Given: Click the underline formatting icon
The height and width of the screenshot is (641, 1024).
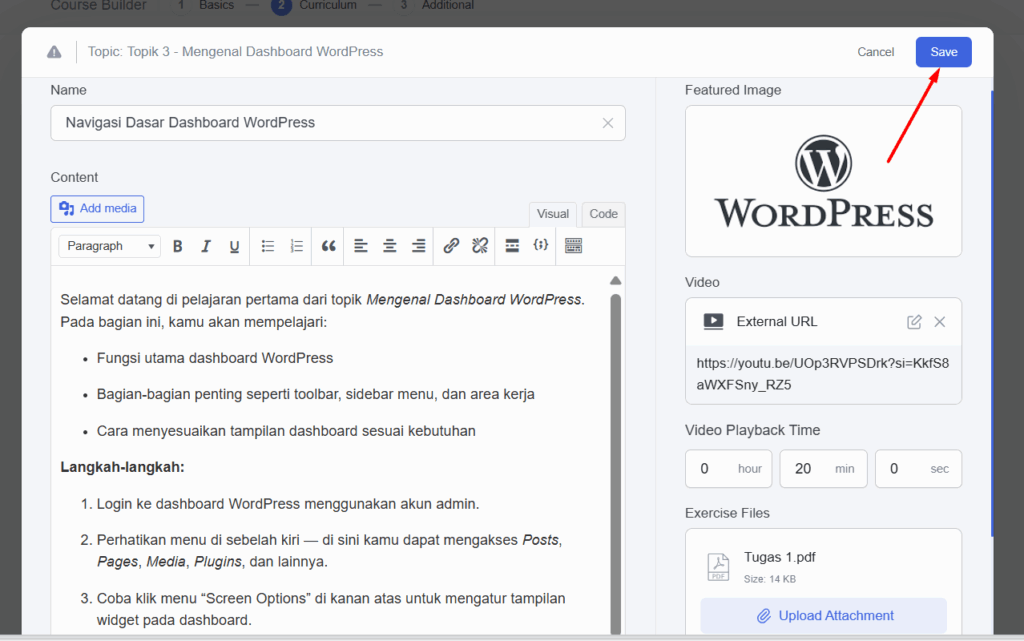Looking at the screenshot, I should pyautogui.click(x=234, y=246).
